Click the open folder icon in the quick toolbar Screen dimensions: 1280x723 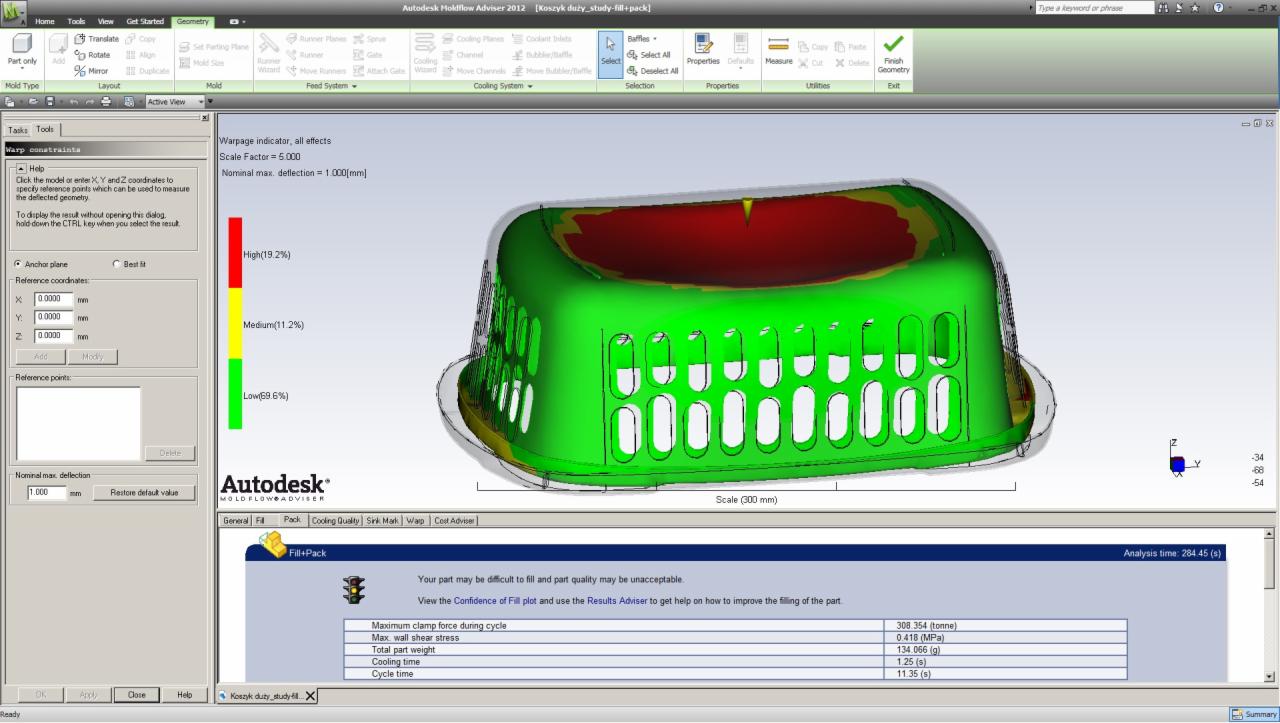[33, 102]
